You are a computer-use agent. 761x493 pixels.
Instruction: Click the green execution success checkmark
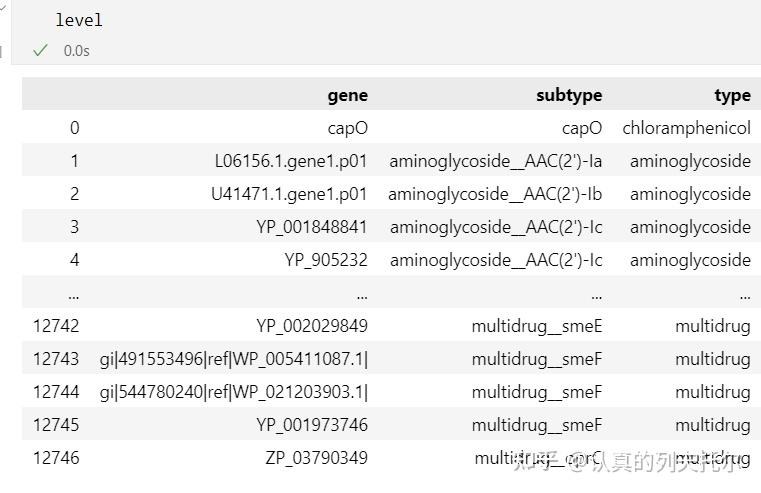tap(40, 50)
